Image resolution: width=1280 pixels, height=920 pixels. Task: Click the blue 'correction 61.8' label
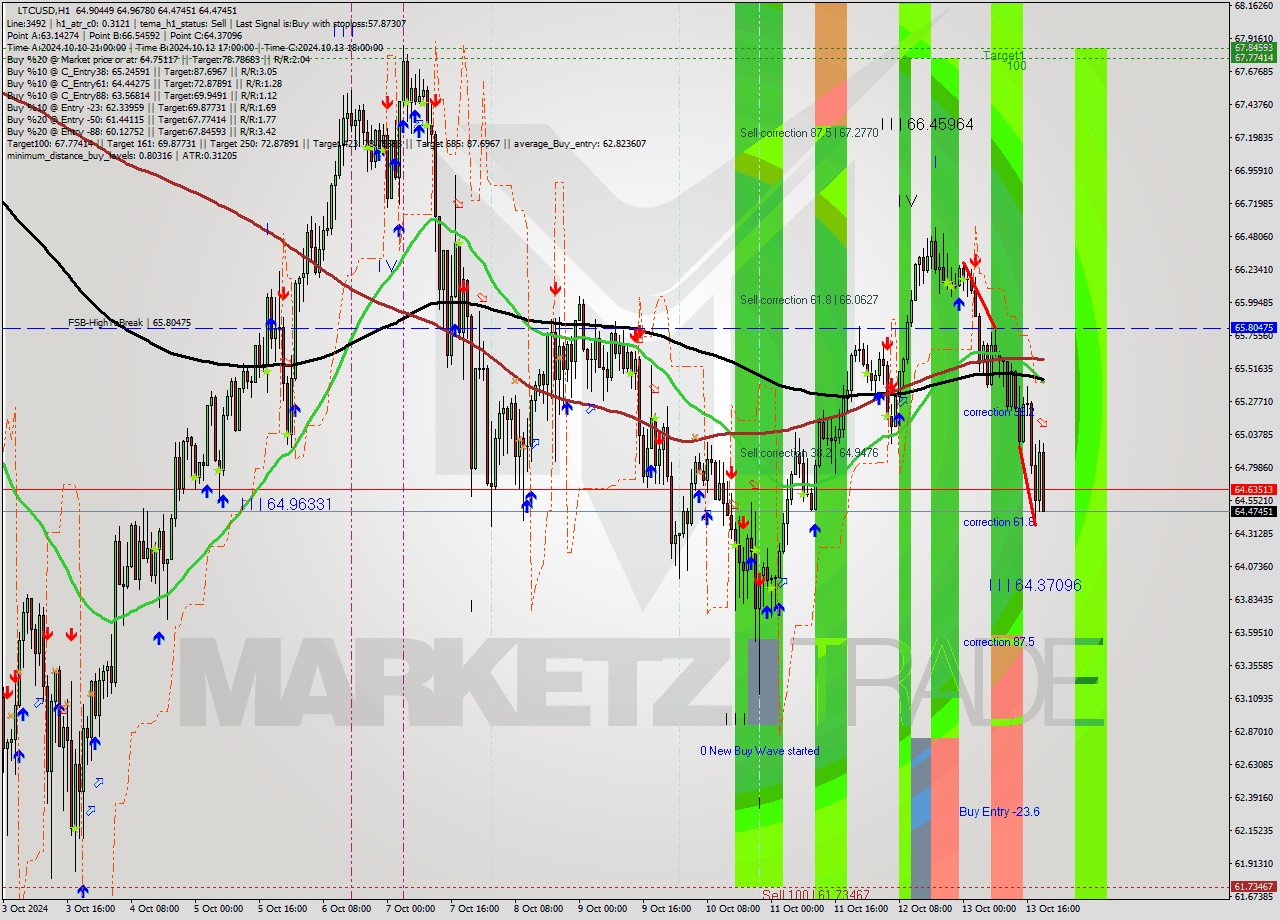[999, 522]
